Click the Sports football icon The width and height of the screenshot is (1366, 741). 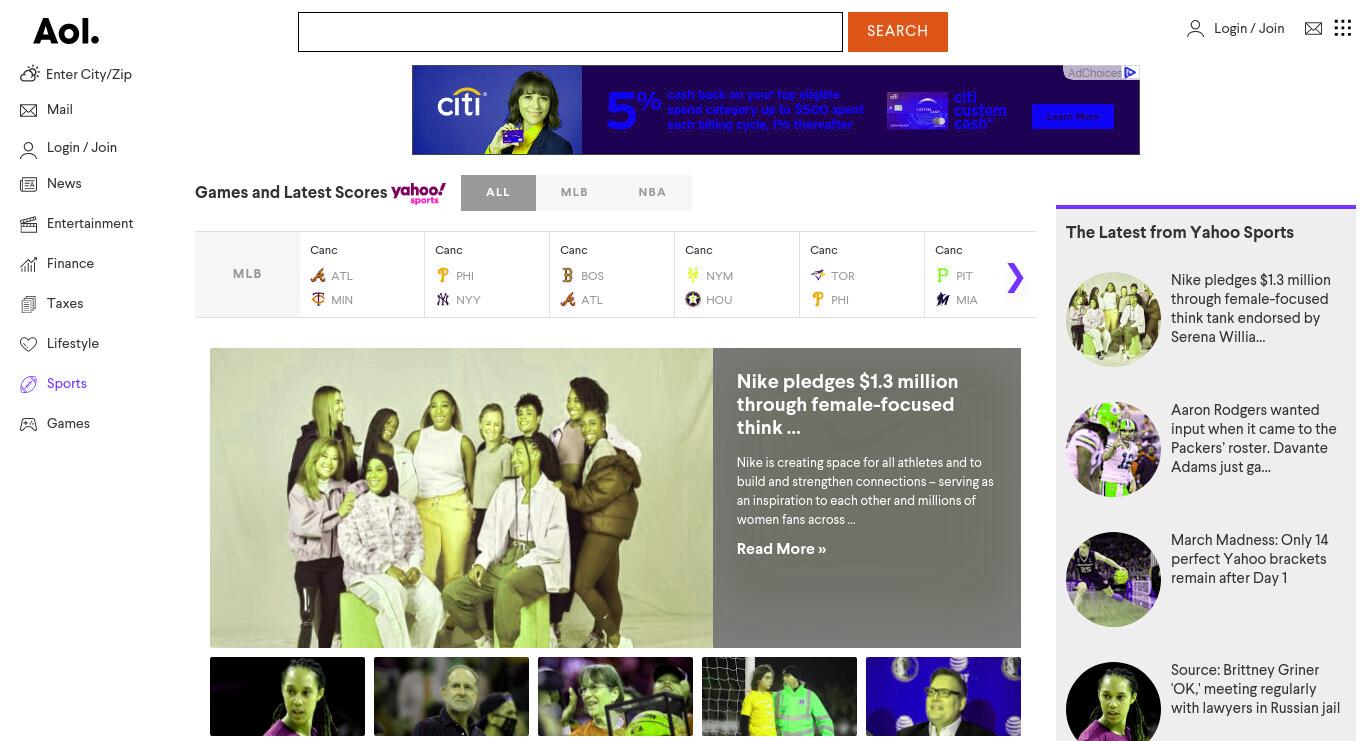click(x=29, y=384)
